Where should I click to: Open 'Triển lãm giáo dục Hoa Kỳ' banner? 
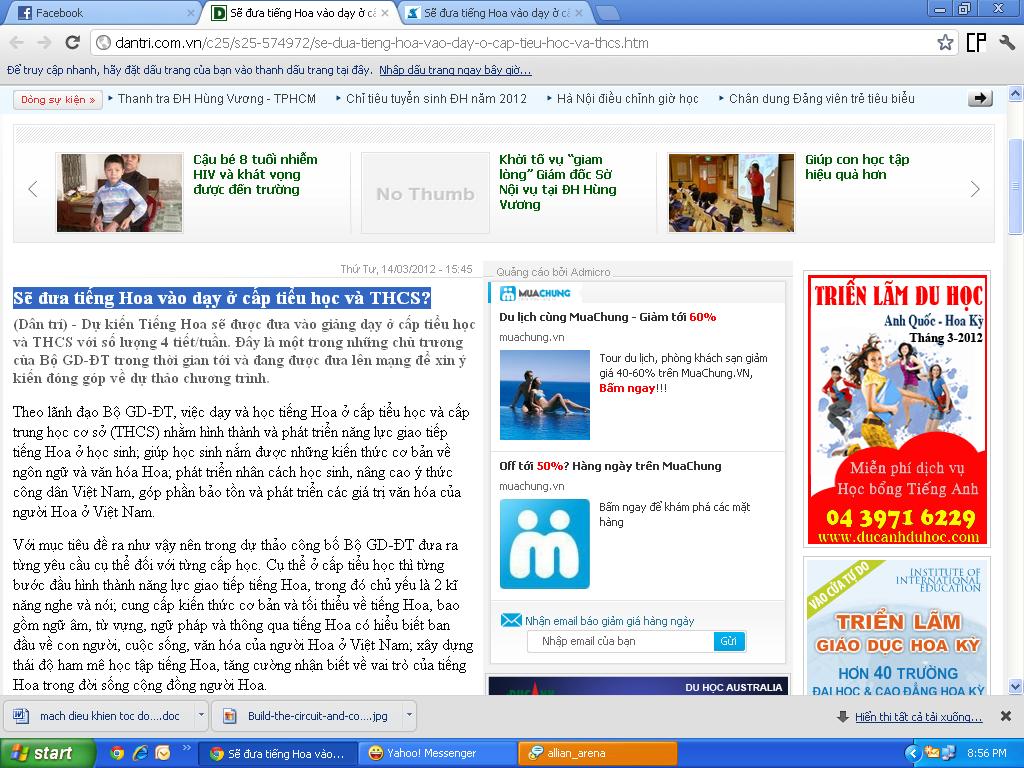(x=897, y=627)
